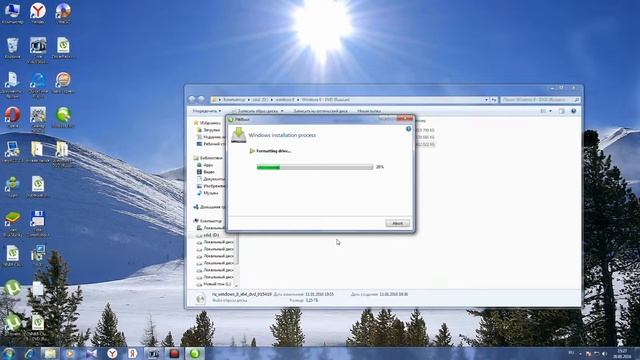This screenshot has width=640, height=360.
Task: Click the red record icon on taskbar
Action: click(174, 354)
